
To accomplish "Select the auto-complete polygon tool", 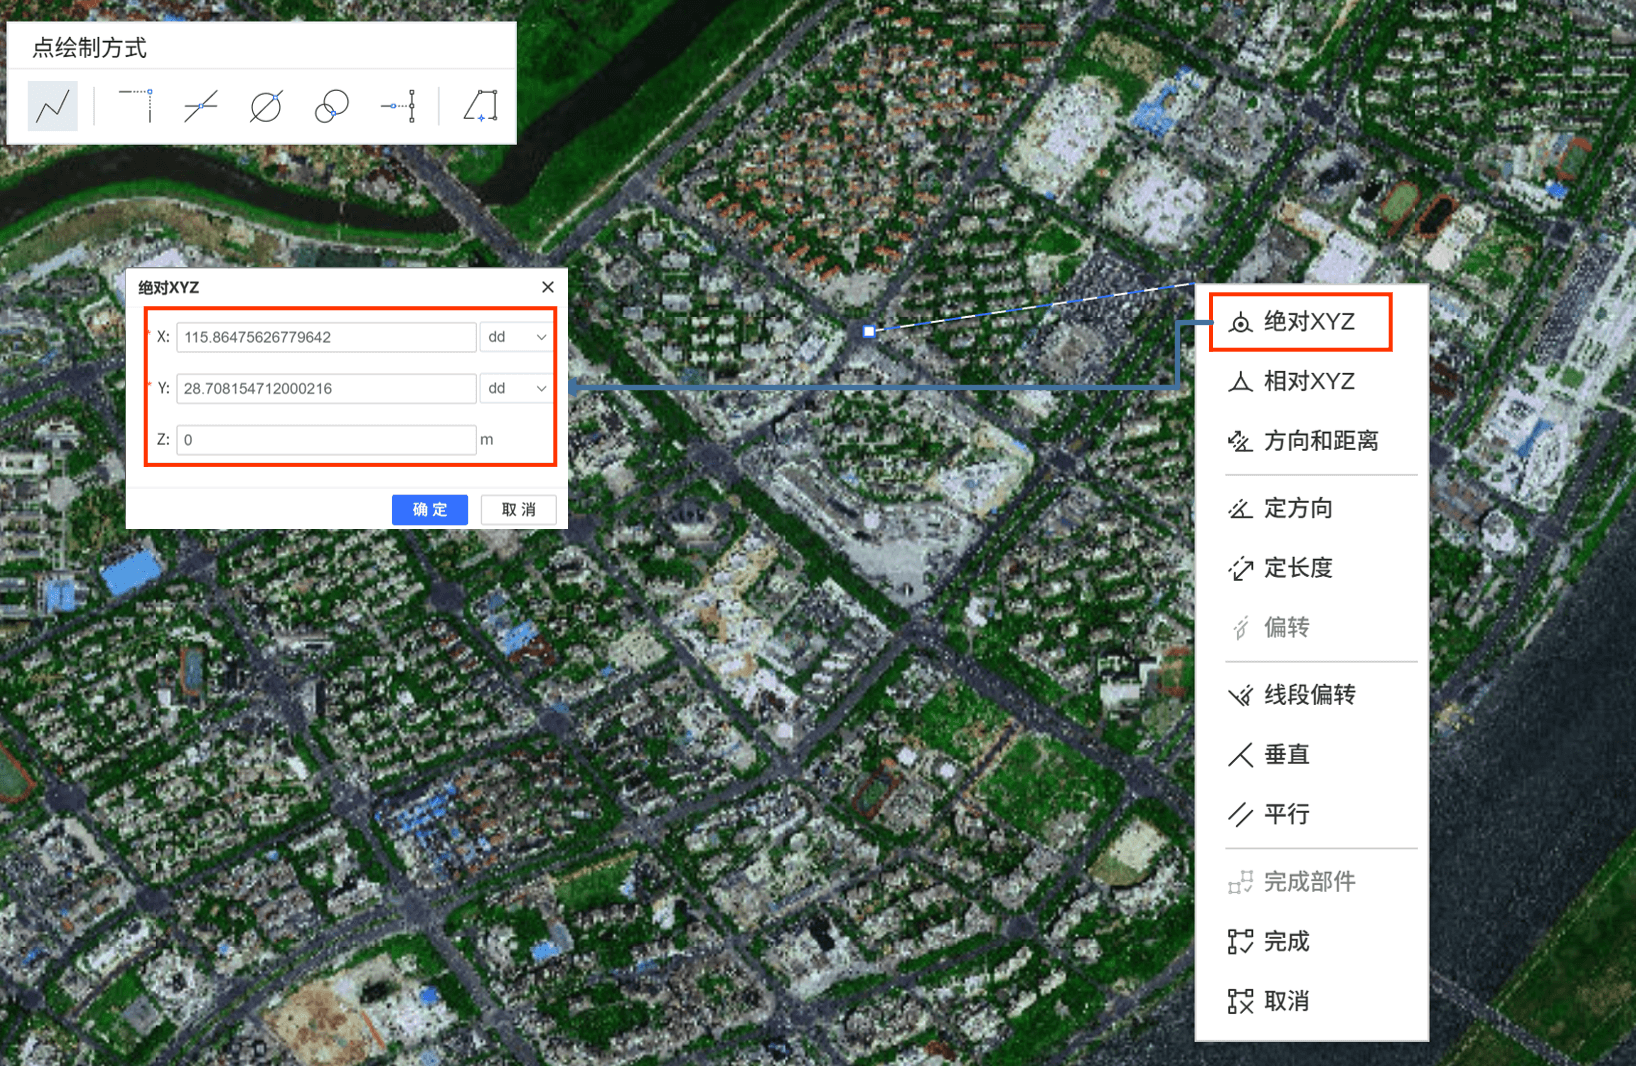I will [481, 106].
